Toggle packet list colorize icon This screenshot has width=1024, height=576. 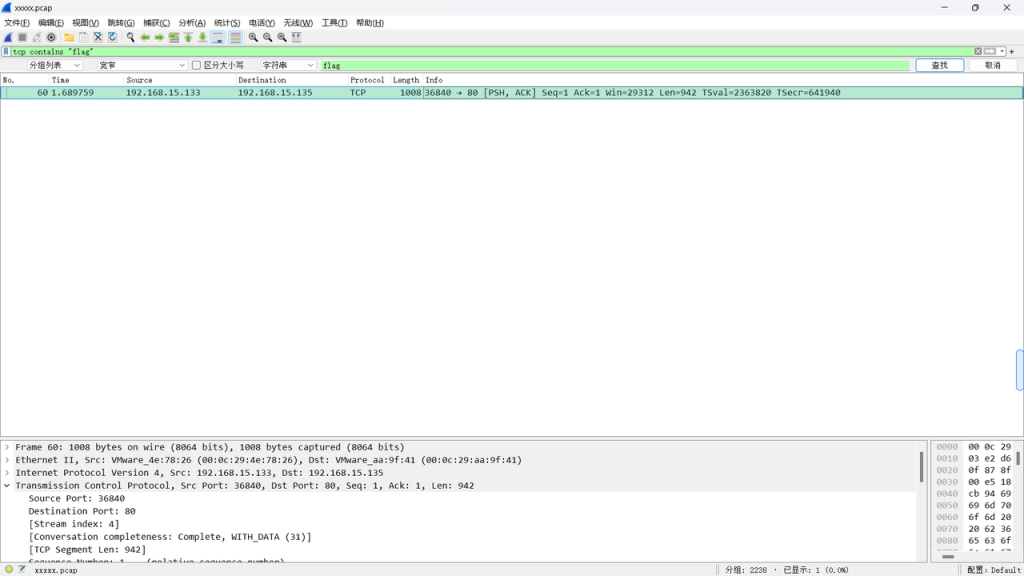point(235,37)
